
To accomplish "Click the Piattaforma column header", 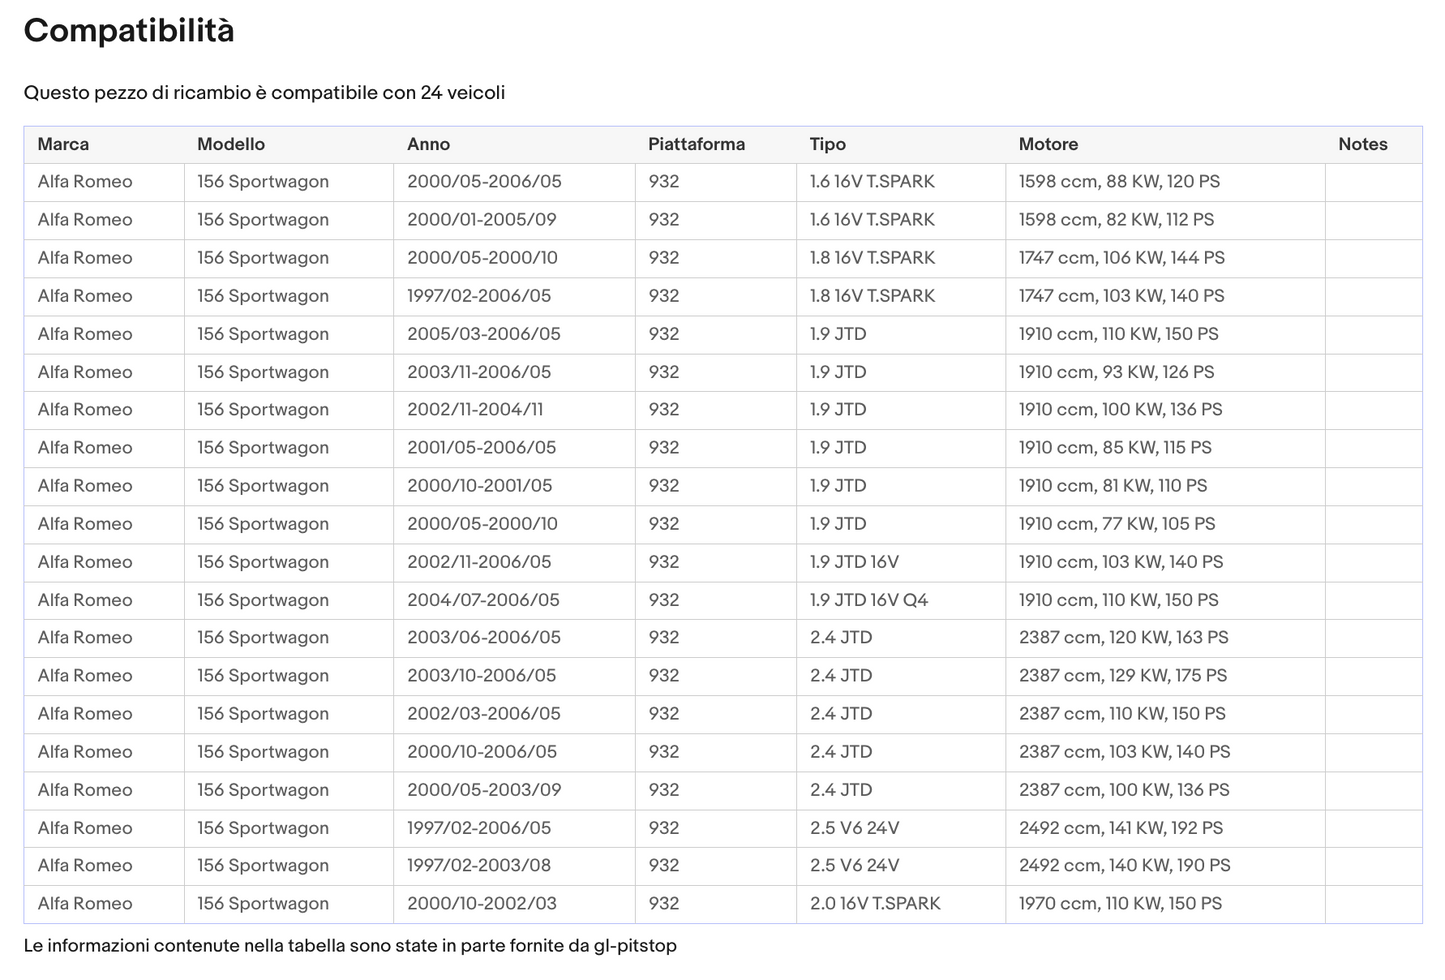I will coord(696,144).
